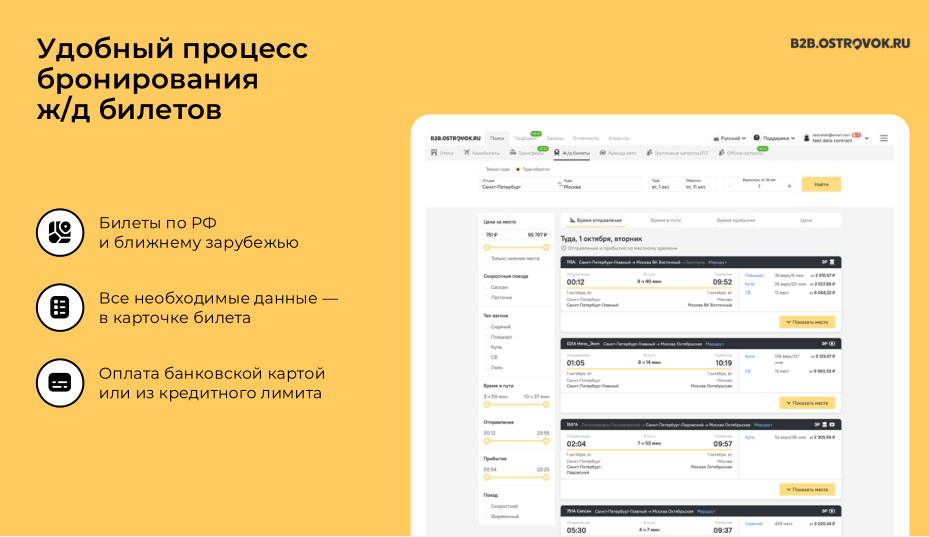929x537 pixels.
Task: Click the Ж/д билеты train icon
Action: pyautogui.click(x=557, y=153)
